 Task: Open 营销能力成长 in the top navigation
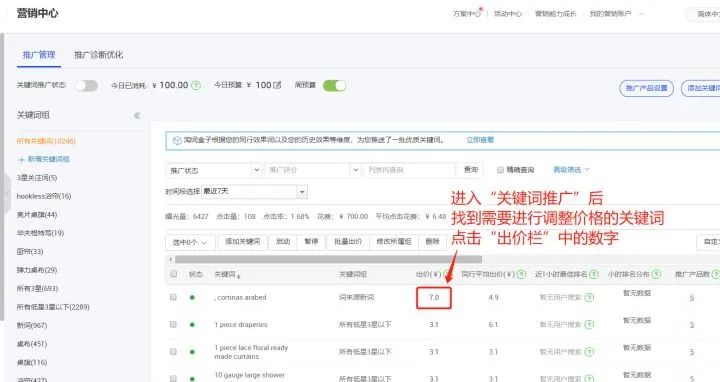[556, 14]
